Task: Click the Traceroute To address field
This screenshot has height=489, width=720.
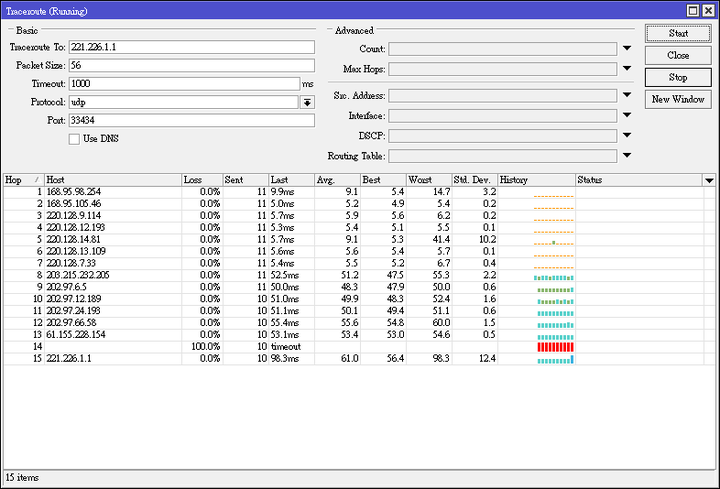Action: click(192, 47)
